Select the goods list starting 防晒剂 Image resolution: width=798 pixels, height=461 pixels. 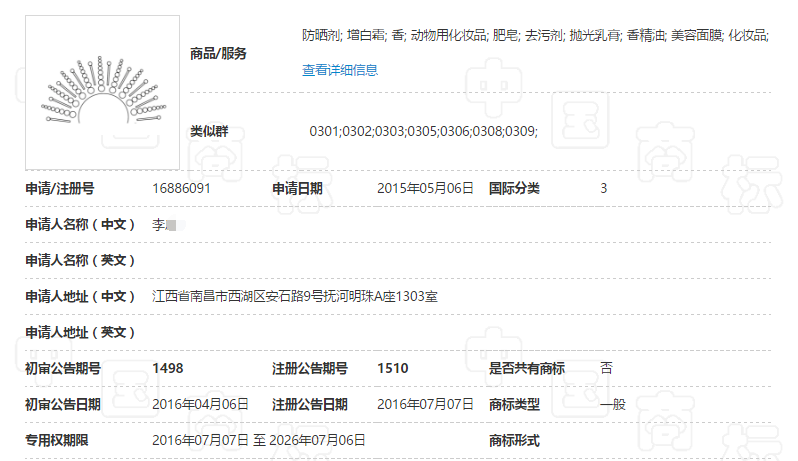[x=535, y=35]
